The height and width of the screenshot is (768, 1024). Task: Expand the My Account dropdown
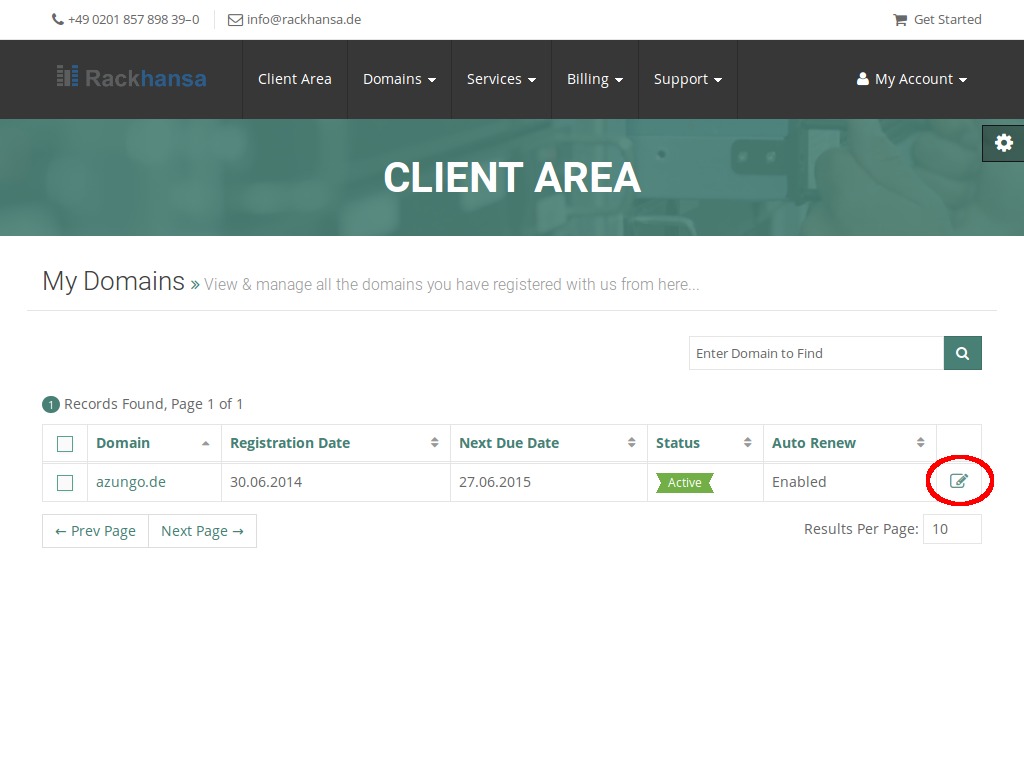912,79
